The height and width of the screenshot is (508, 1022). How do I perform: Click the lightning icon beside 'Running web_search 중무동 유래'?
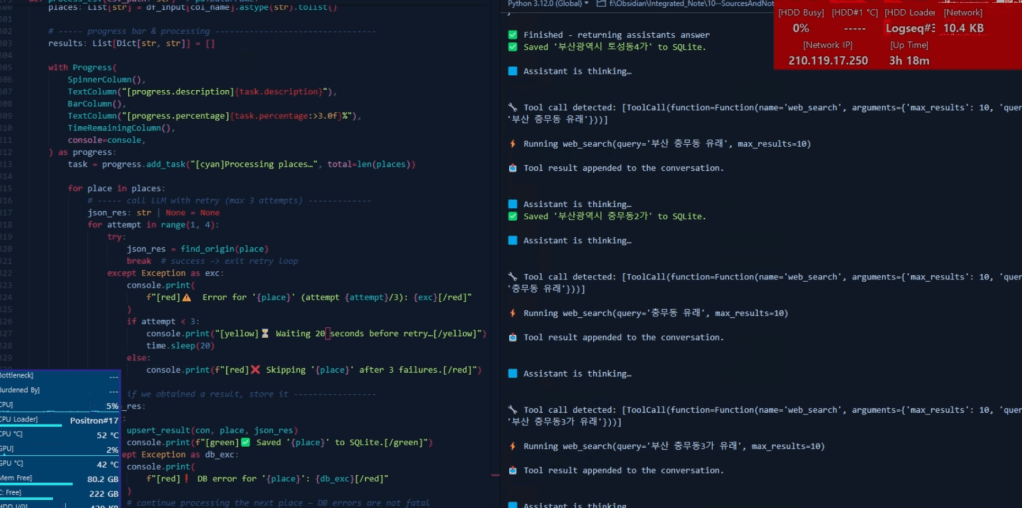[512, 313]
